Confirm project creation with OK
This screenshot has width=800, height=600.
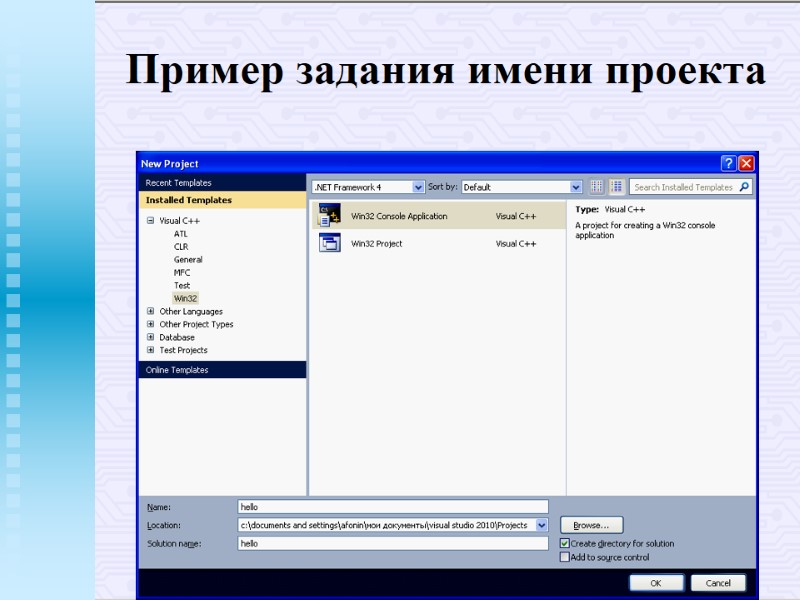(x=657, y=582)
